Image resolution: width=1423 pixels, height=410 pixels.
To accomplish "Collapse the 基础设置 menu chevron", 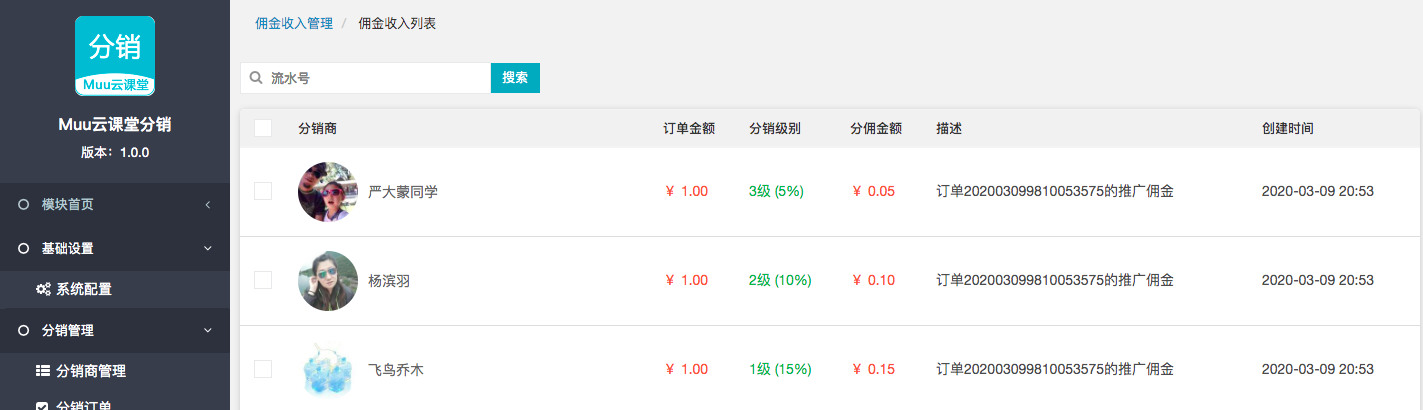I will (x=207, y=248).
